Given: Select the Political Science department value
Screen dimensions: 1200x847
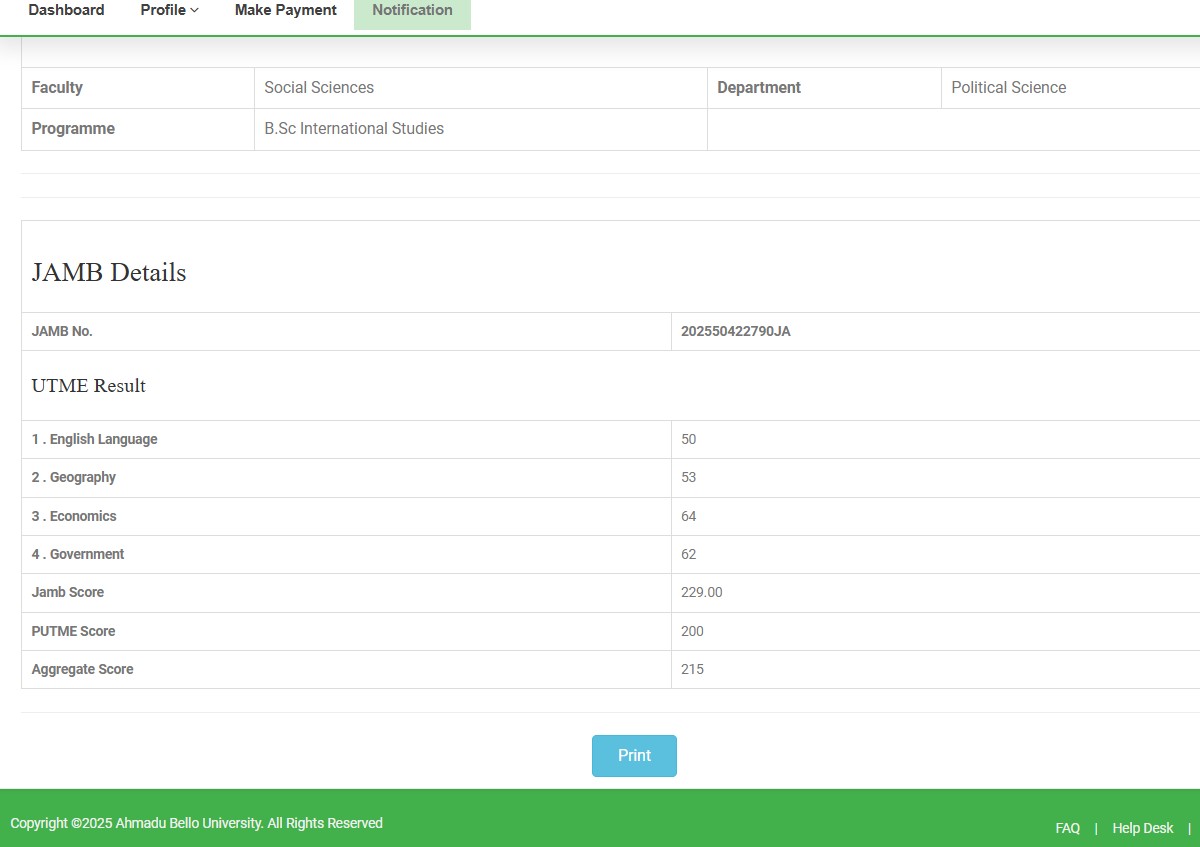Looking at the screenshot, I should coord(1008,88).
